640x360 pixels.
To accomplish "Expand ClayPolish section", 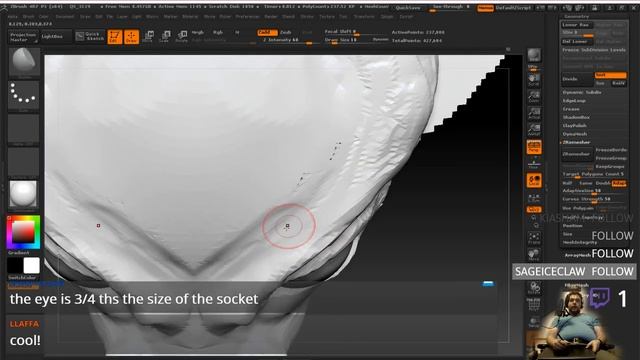I will point(575,125).
